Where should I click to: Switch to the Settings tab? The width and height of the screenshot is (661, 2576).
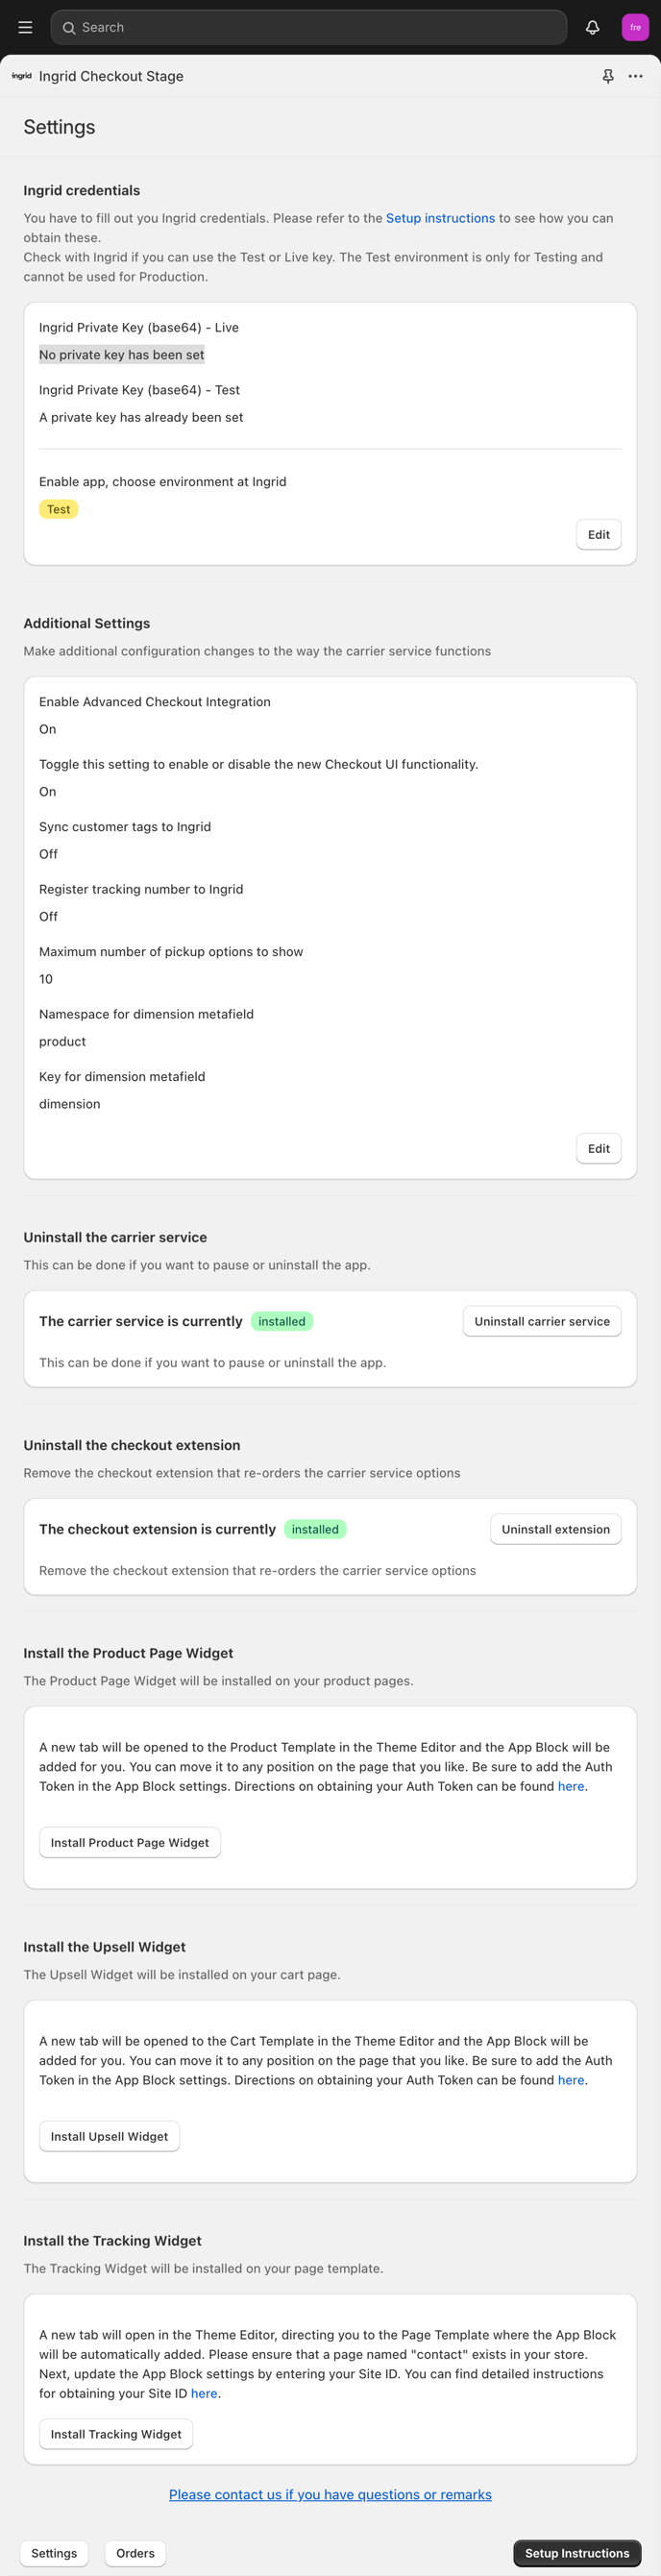(x=54, y=2553)
